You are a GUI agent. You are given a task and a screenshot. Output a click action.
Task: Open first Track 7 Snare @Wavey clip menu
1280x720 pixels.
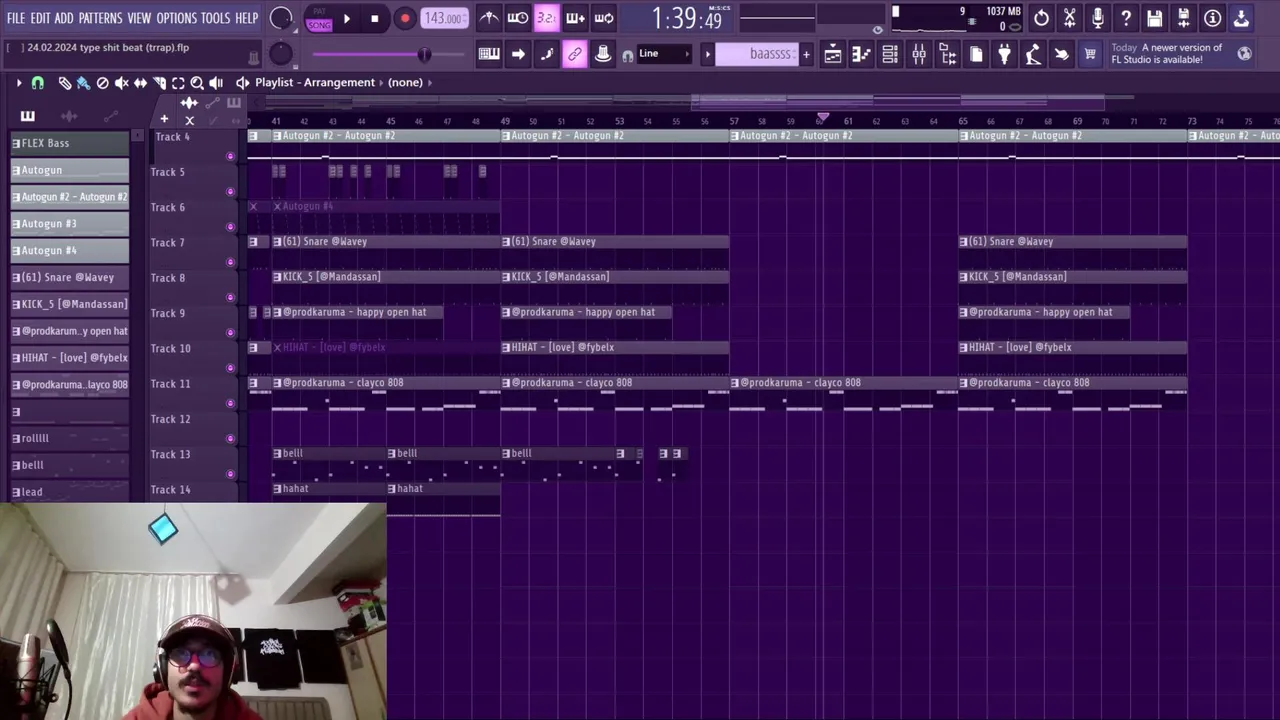[278, 242]
